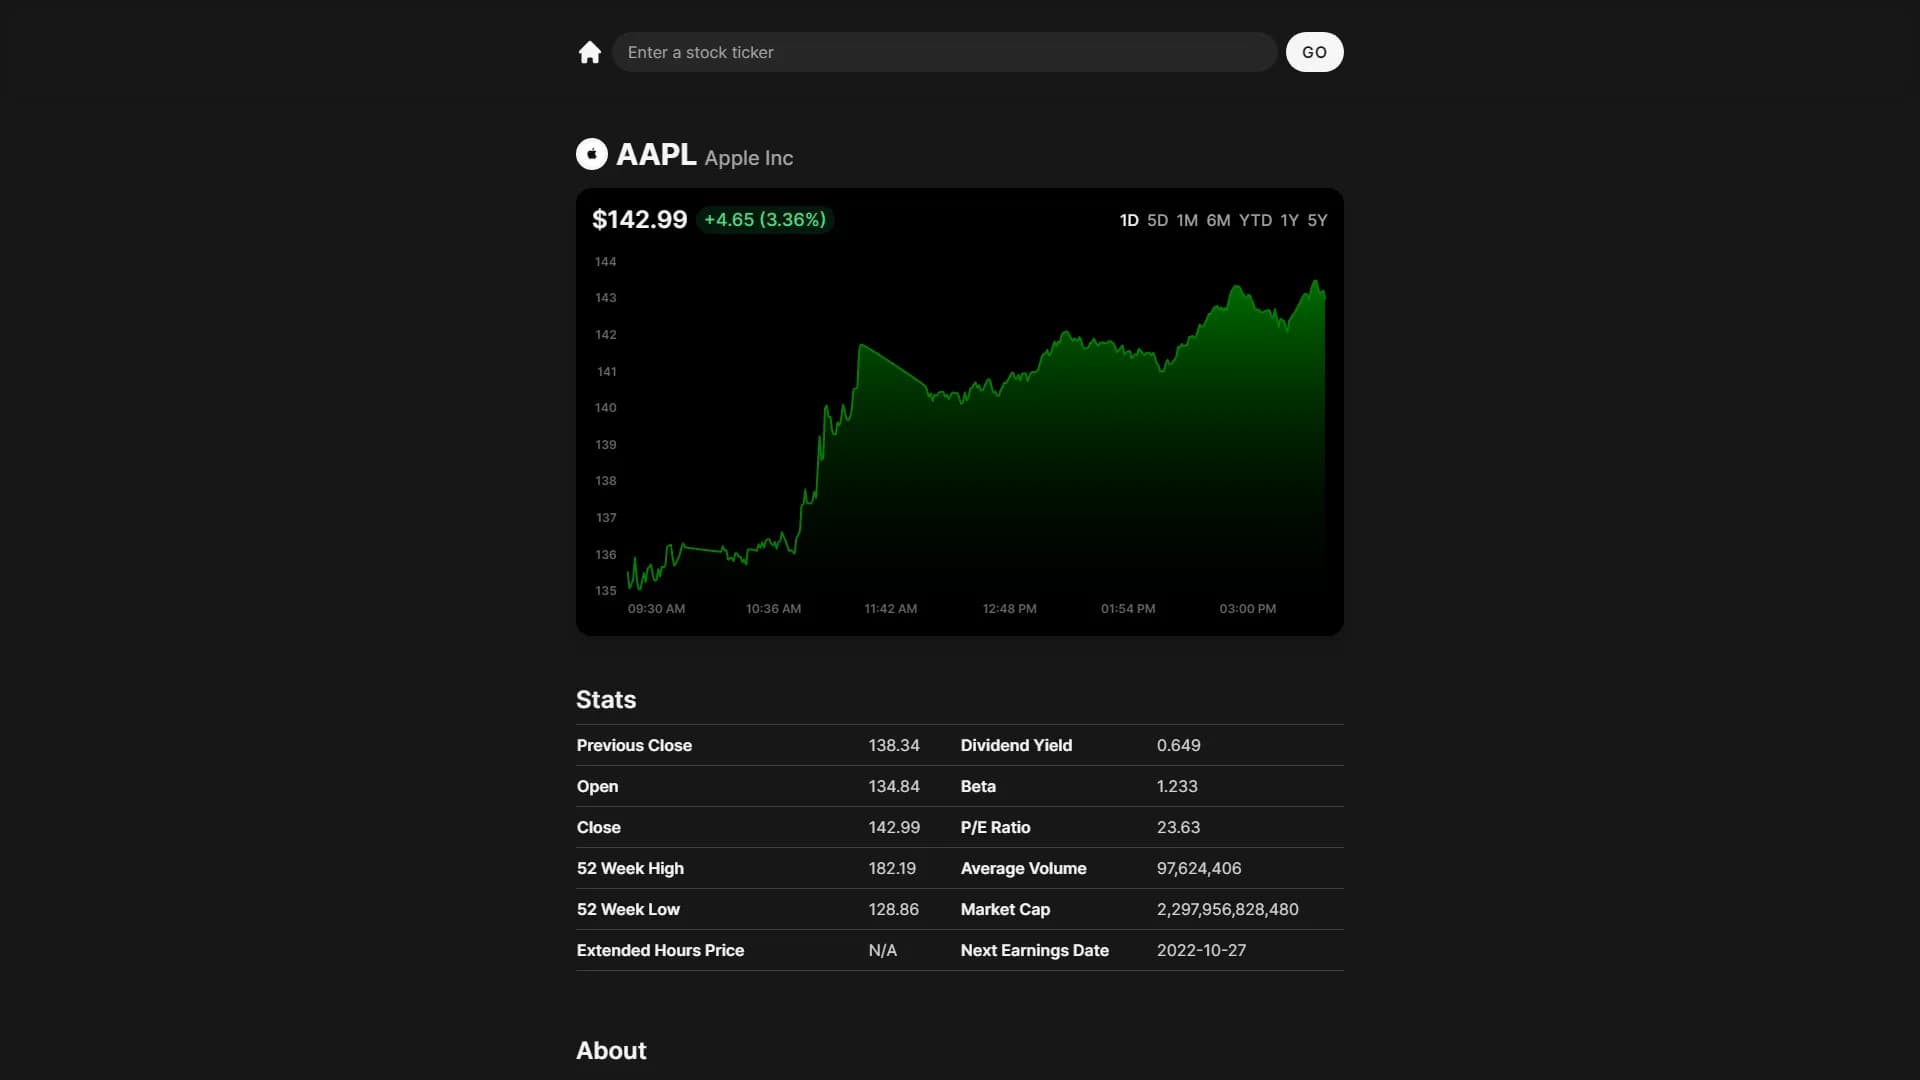Click the +4.65 (3.36%) change badge

pyautogui.click(x=765, y=220)
